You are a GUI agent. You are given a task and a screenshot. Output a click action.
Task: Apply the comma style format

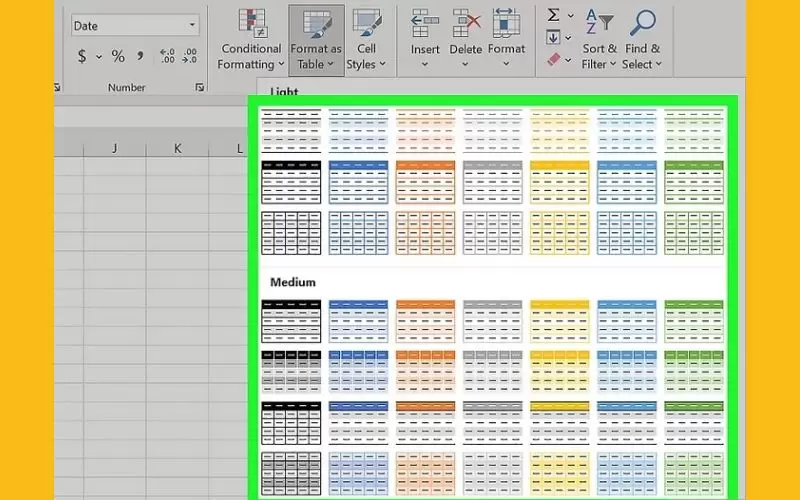[140, 56]
